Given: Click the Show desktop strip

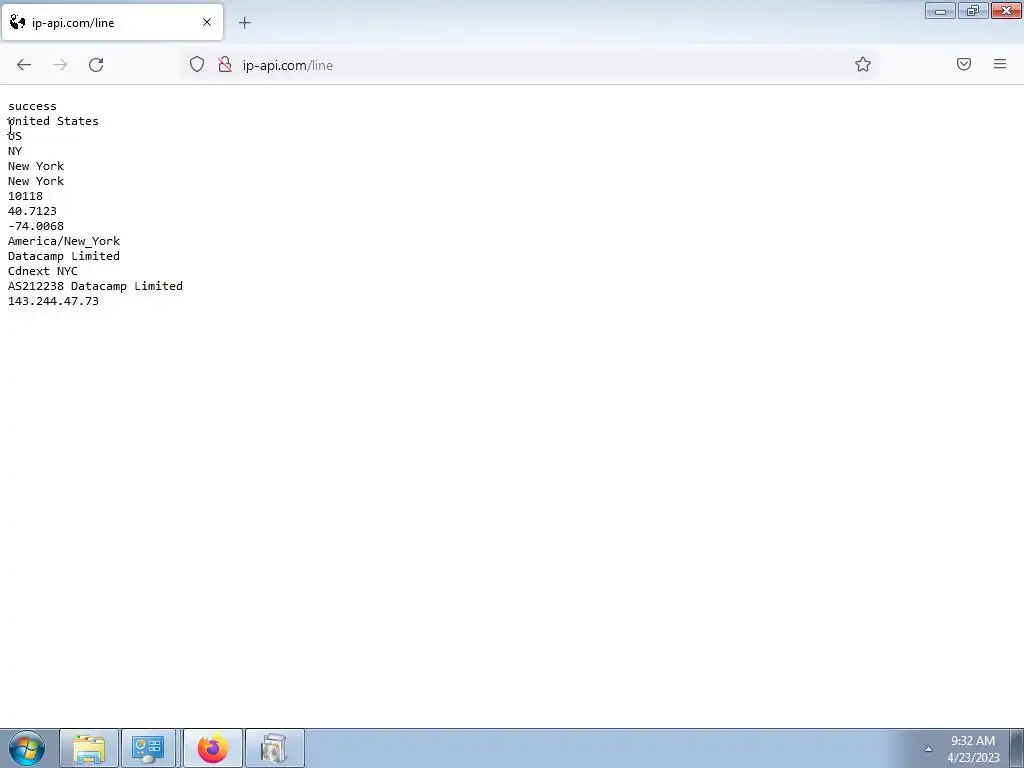Looking at the screenshot, I should point(1017,748).
